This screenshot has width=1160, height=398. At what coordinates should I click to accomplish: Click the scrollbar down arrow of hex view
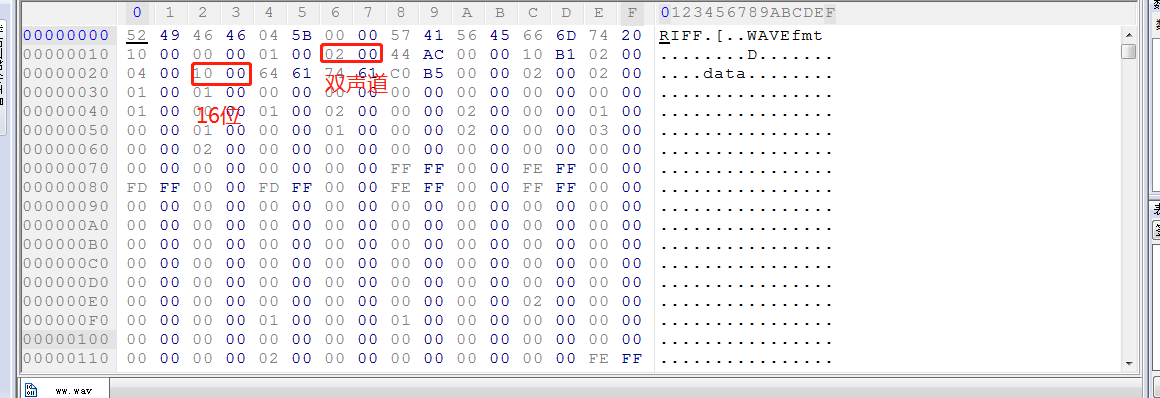[1128, 362]
